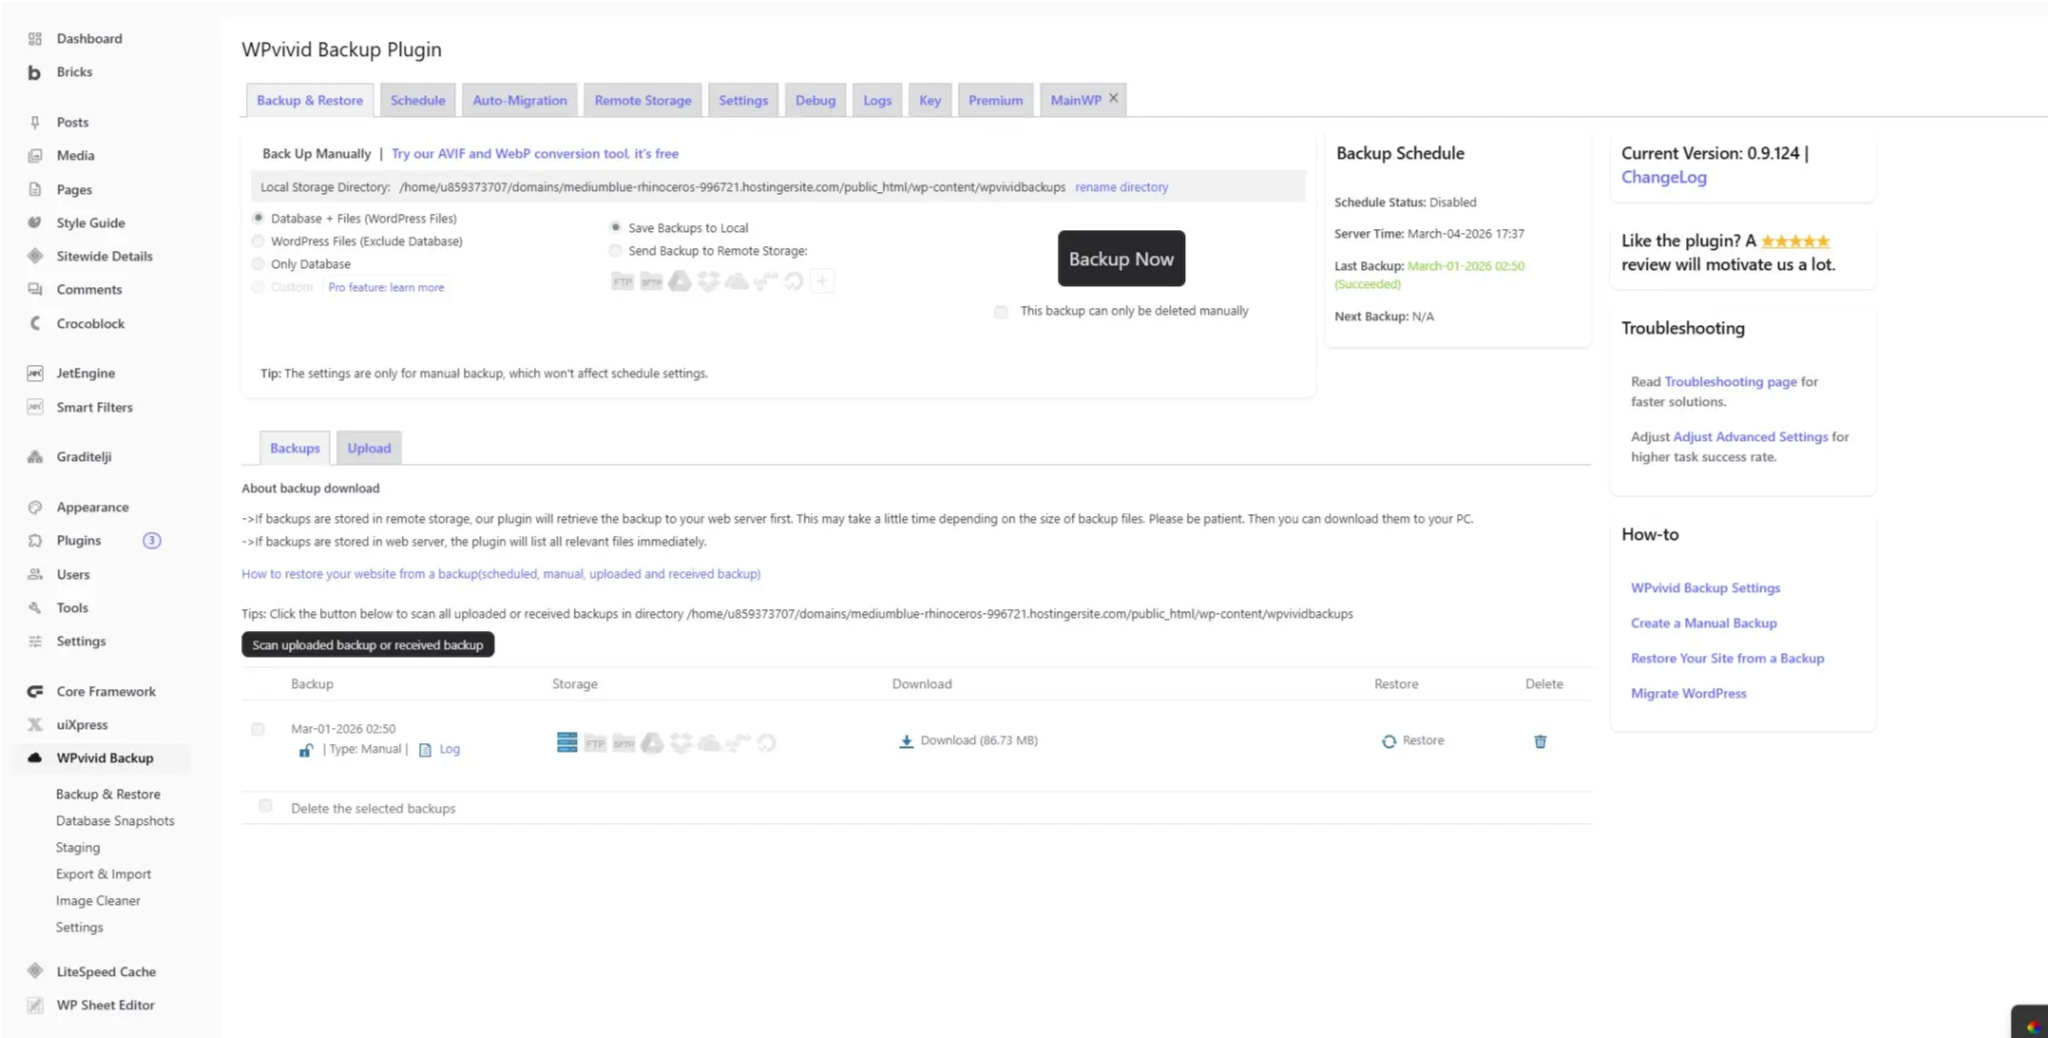Click 'Scan uploaded backup or received backup' button
Image resolution: width=2048 pixels, height=1038 pixels.
tap(368, 645)
